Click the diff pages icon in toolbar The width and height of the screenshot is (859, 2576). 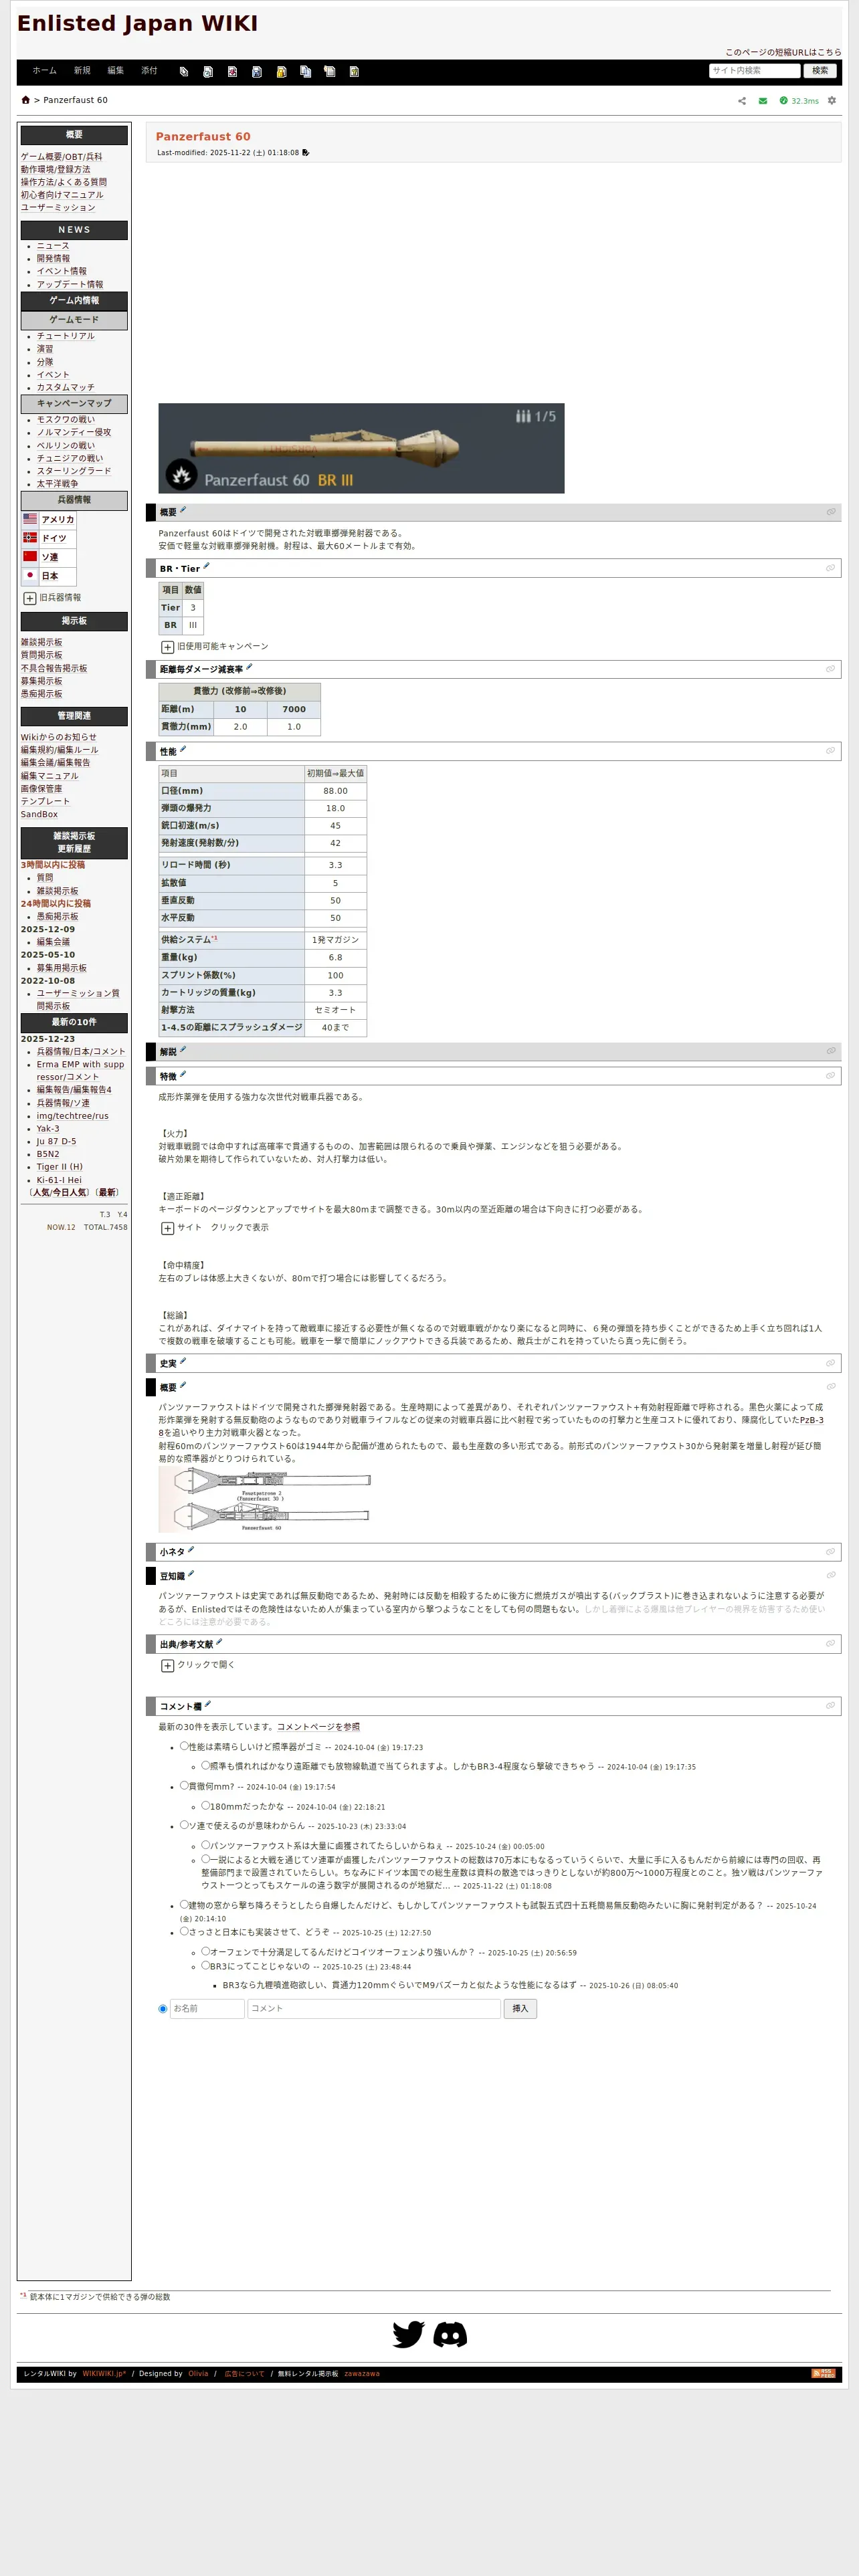[x=184, y=72]
